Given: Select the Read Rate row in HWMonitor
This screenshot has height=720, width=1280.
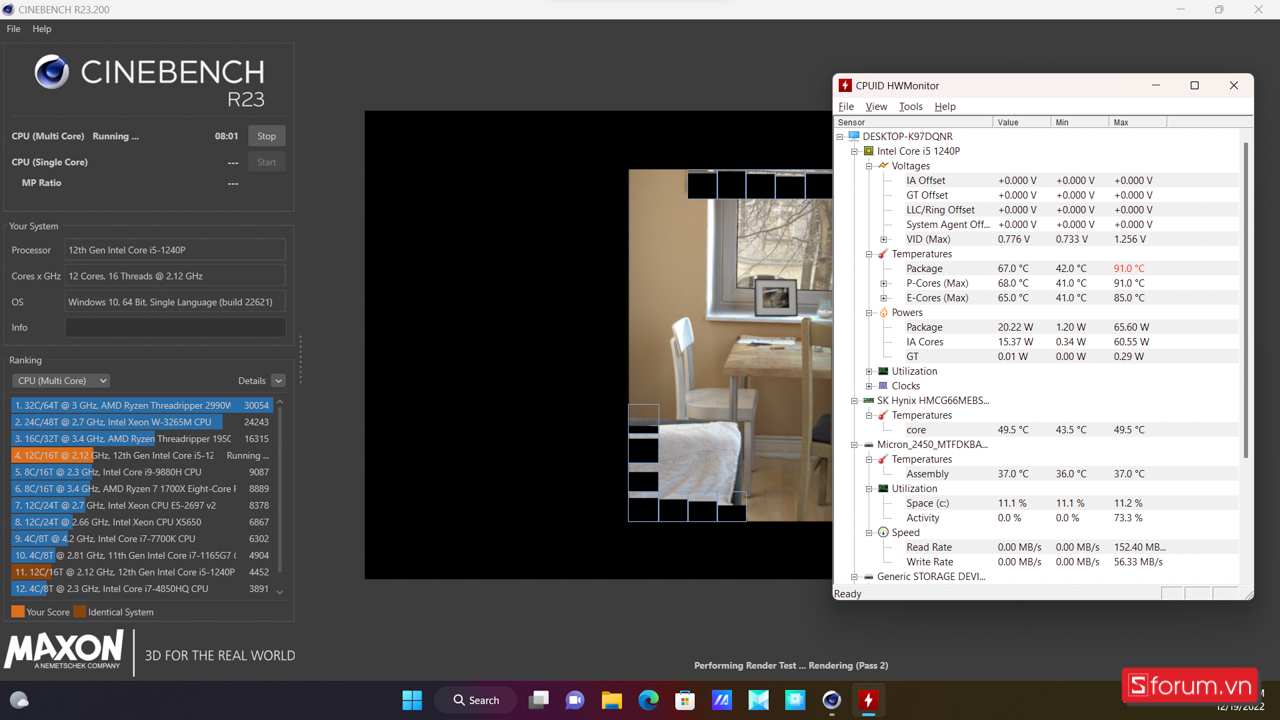Looking at the screenshot, I should tap(1038, 547).
